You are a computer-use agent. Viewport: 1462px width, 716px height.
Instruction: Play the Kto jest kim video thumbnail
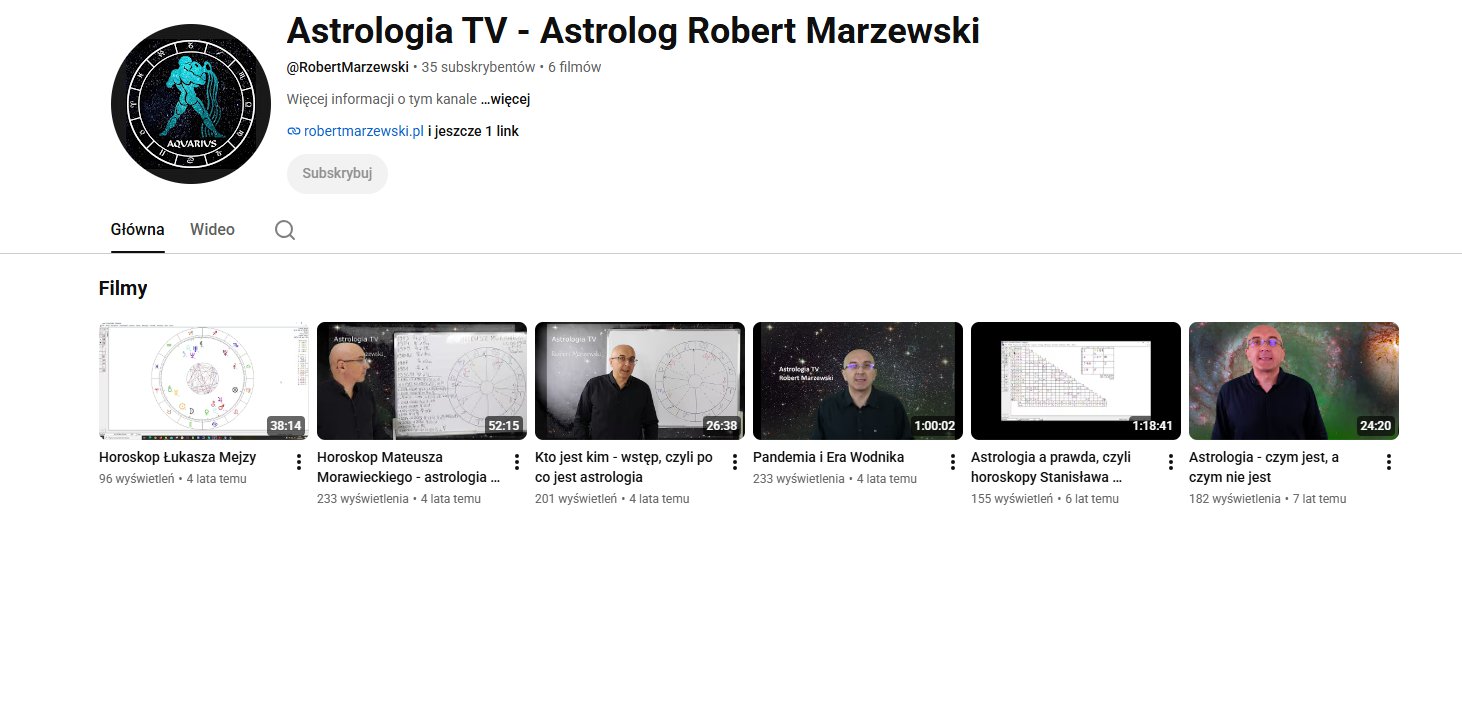640,381
